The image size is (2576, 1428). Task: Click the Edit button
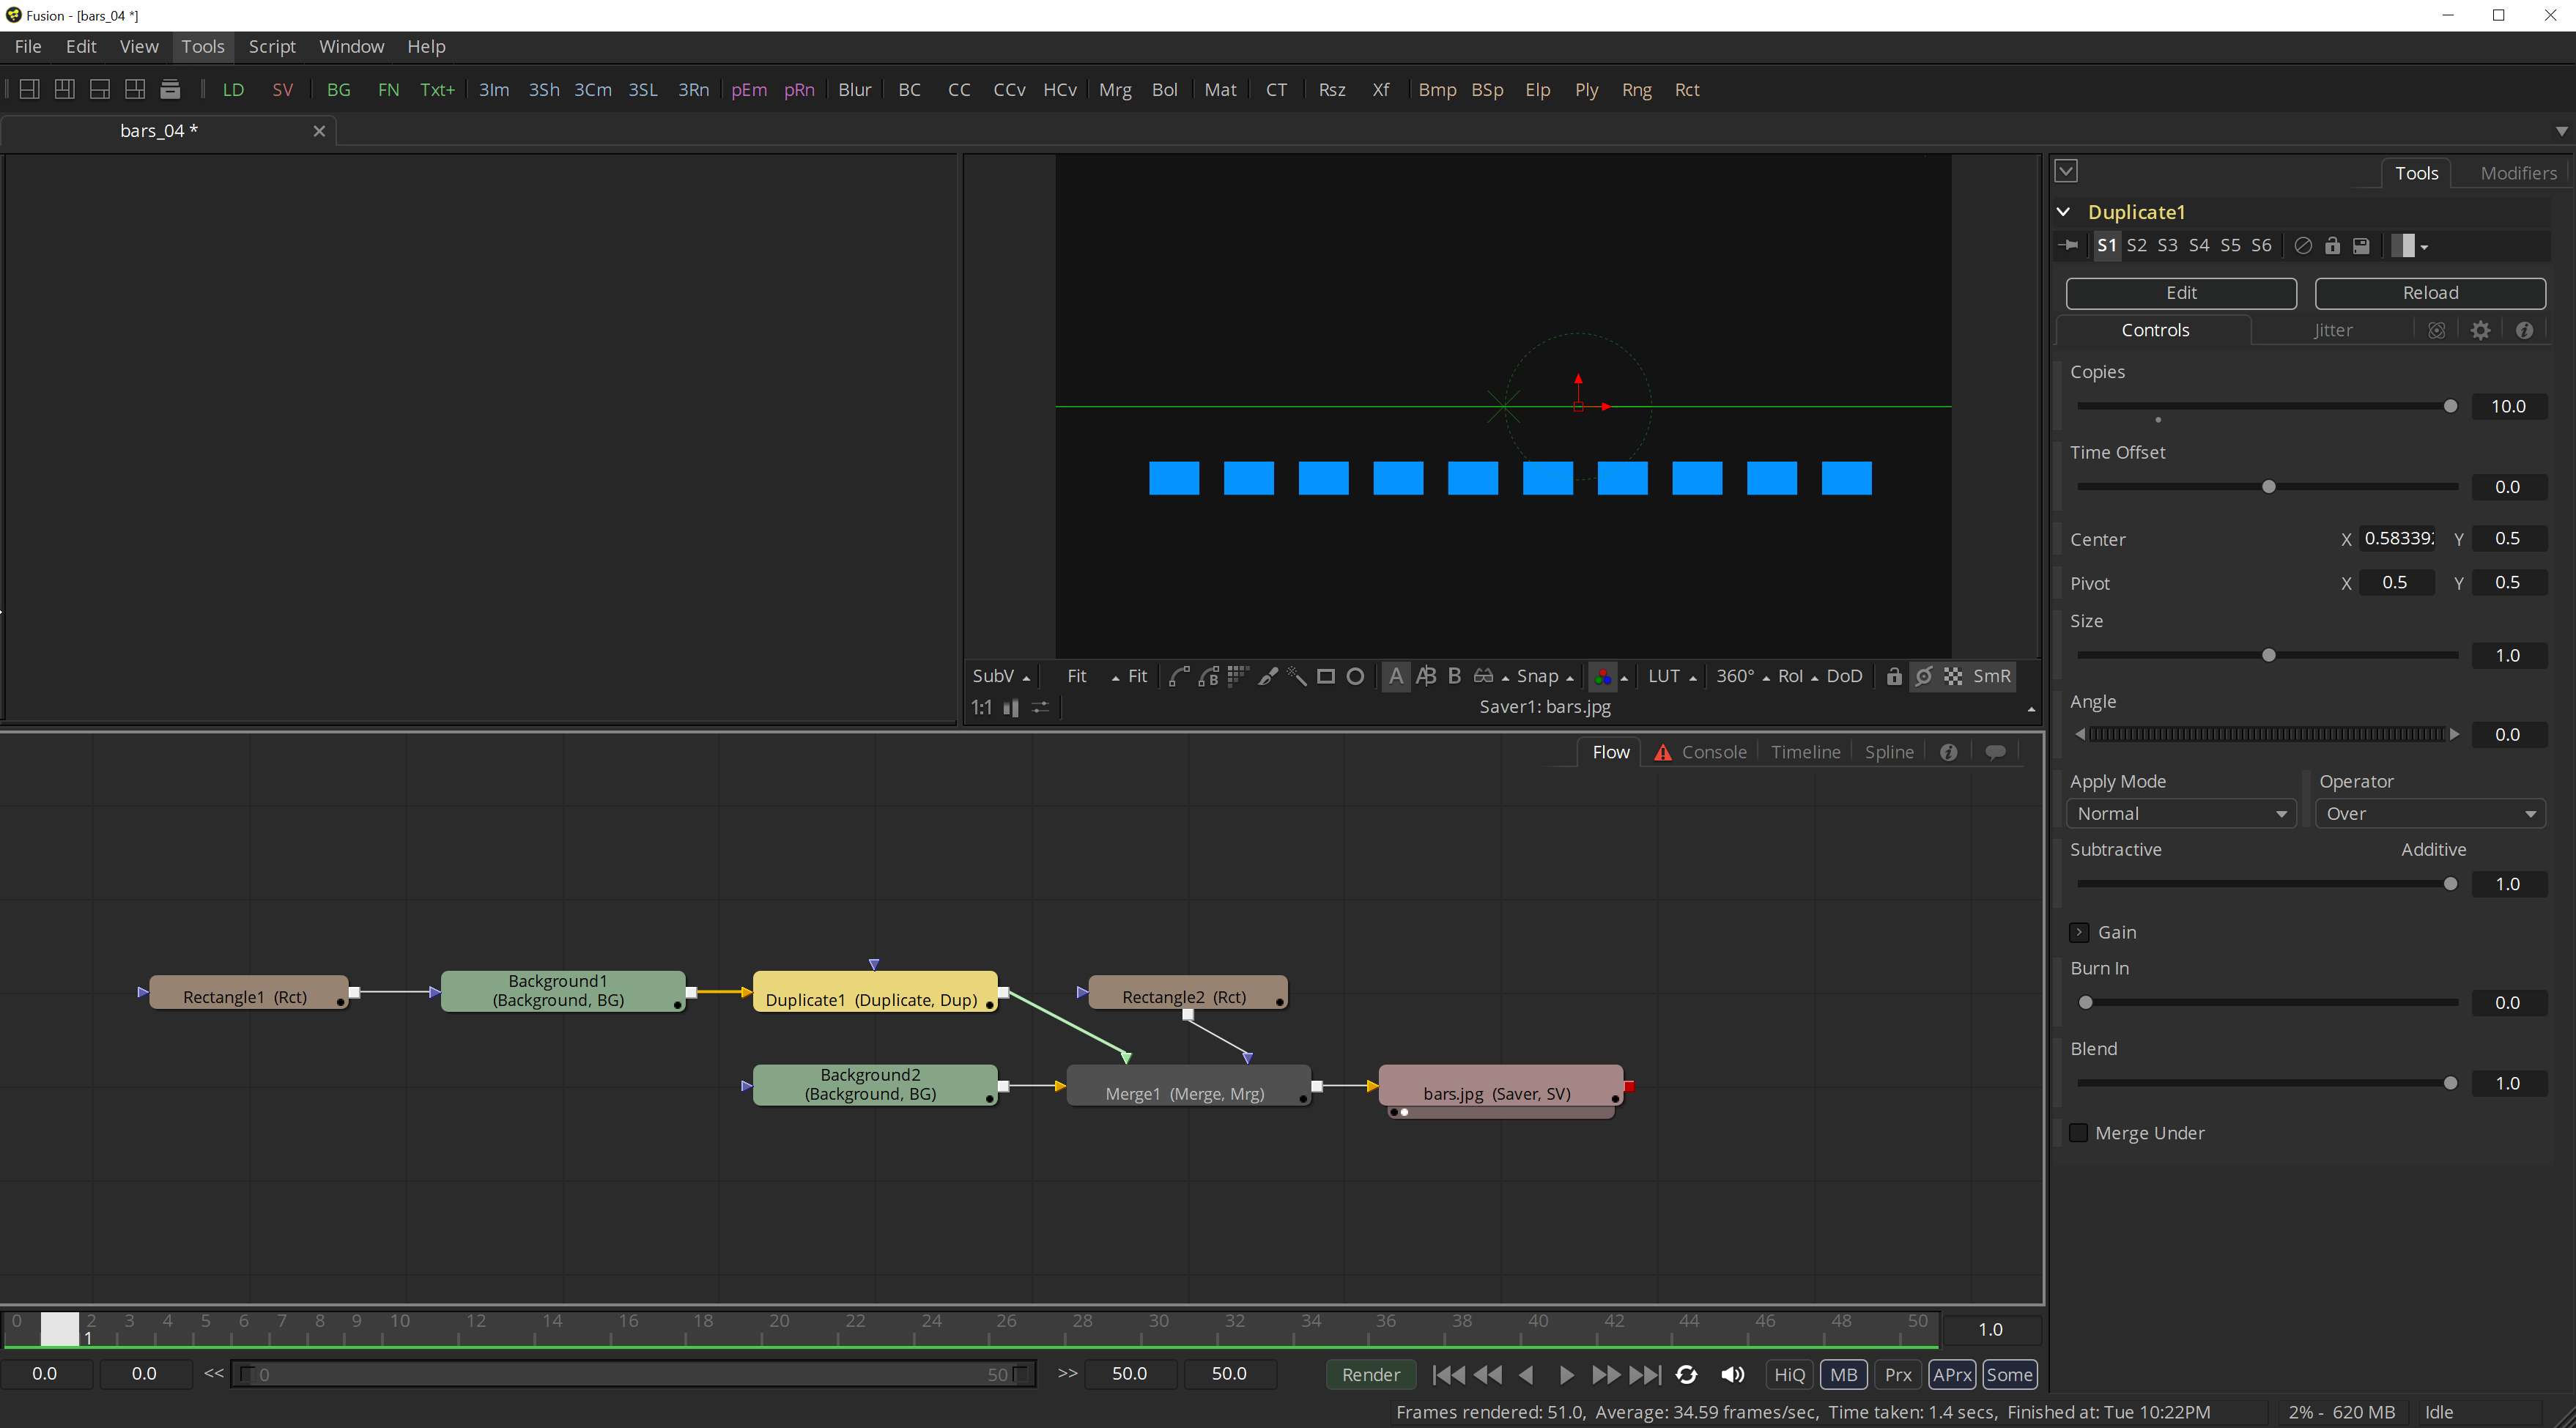tap(2181, 293)
